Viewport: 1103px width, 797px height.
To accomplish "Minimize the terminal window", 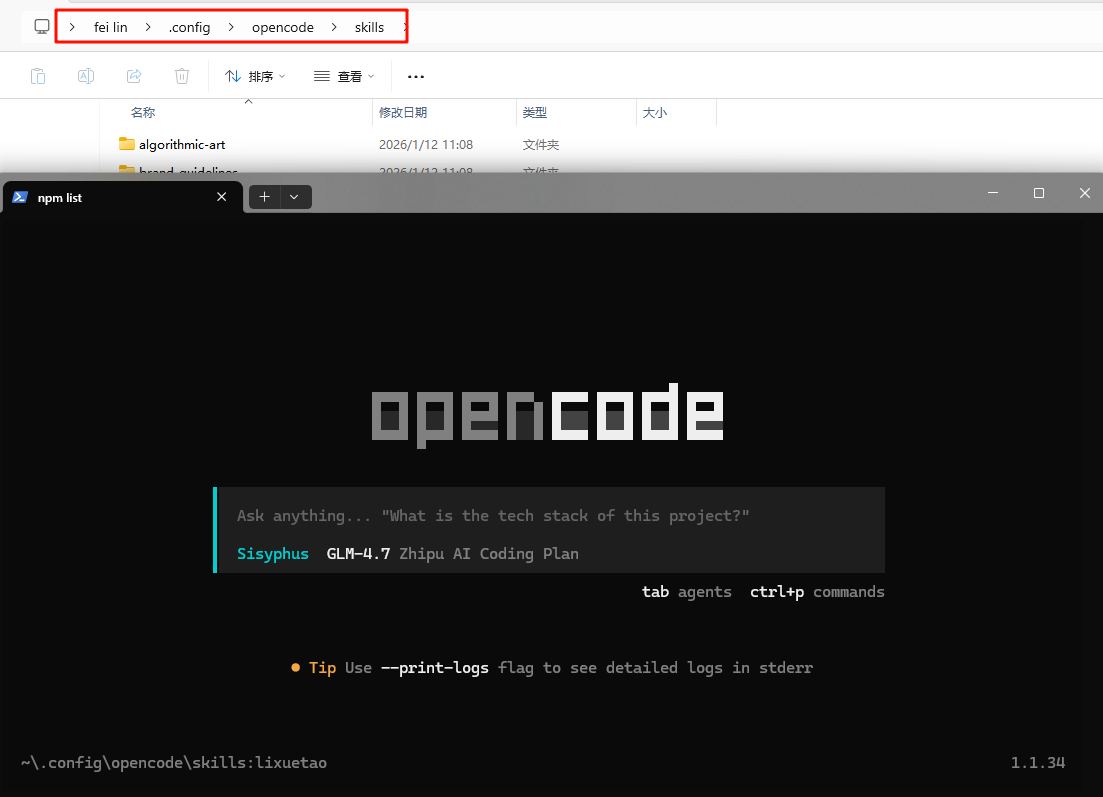I will 993,193.
